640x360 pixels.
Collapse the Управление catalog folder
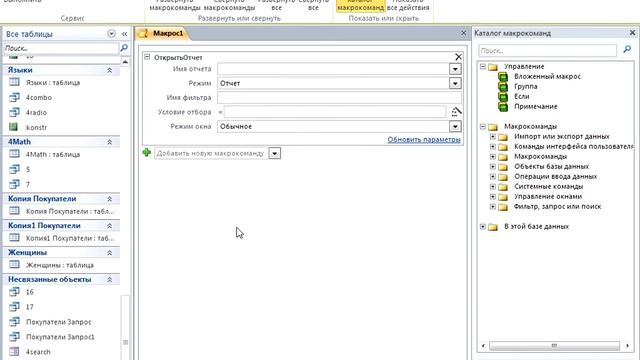483,66
